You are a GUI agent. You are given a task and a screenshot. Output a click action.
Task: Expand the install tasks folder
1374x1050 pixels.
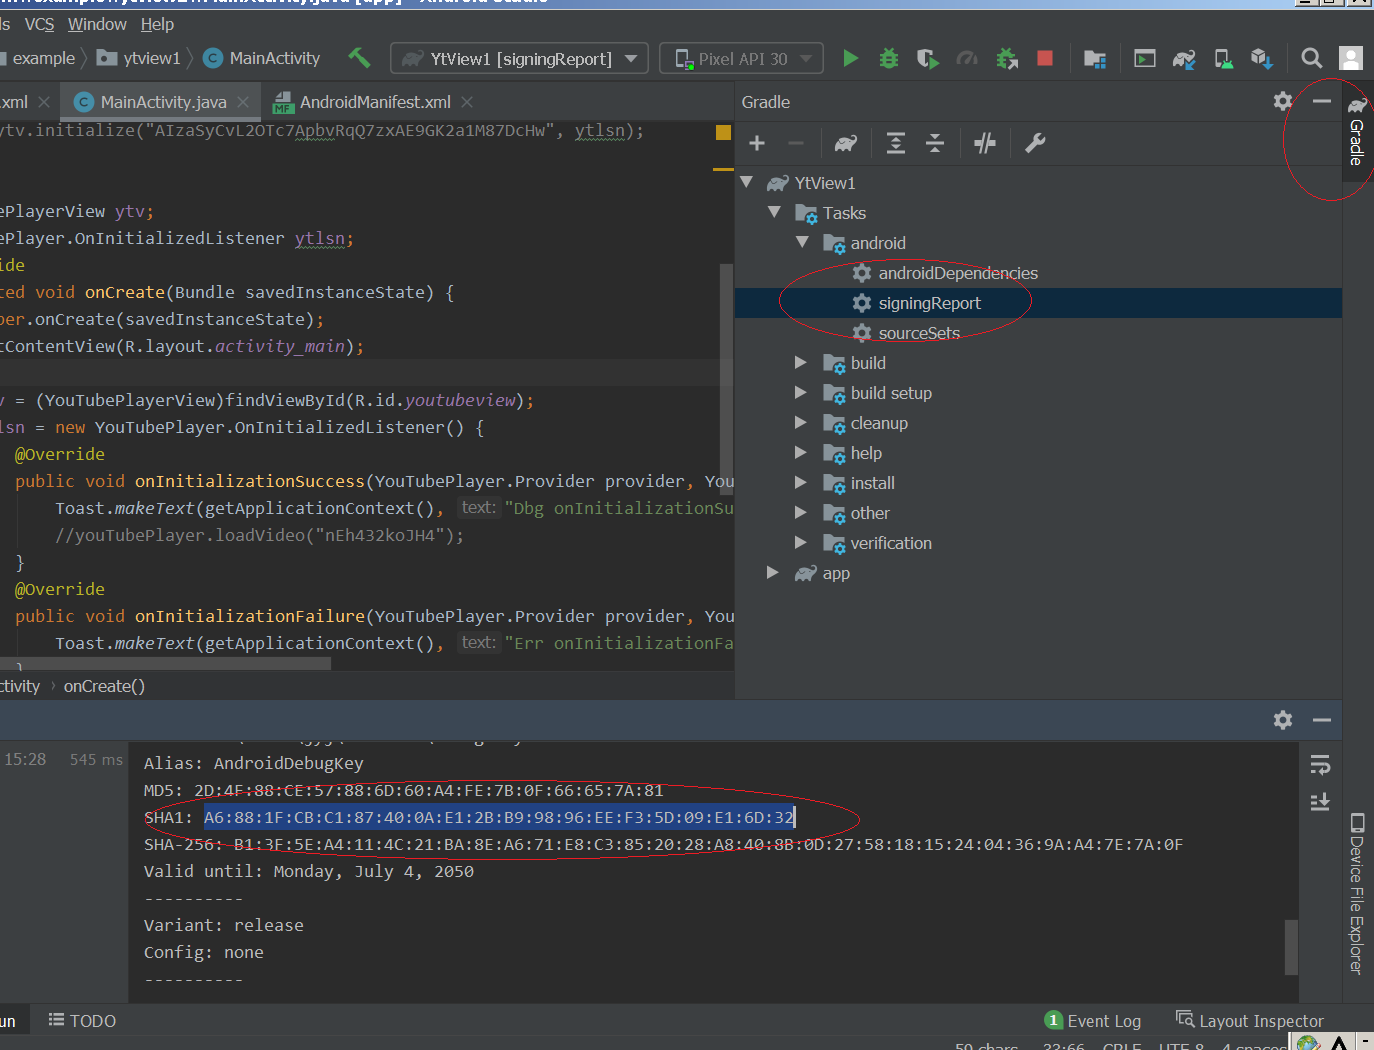click(800, 483)
